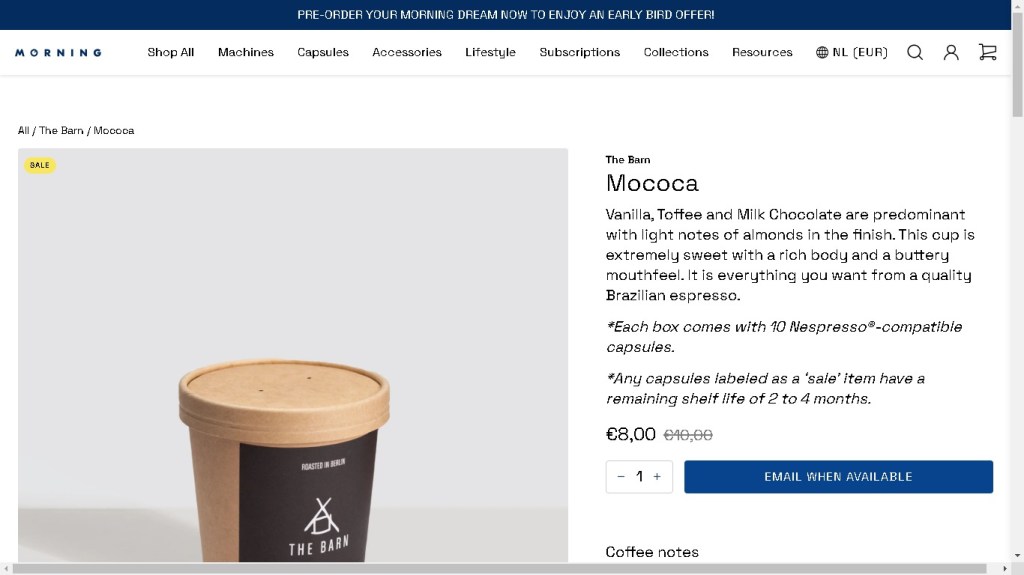The width and height of the screenshot is (1024, 575).
Task: Open the Shop All menu
Action: pyautogui.click(x=171, y=53)
